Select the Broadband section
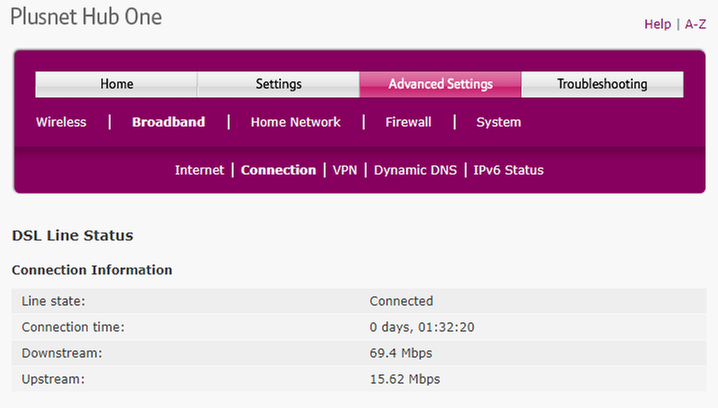Screen dimensions: 718x408 pyautogui.click(x=168, y=122)
